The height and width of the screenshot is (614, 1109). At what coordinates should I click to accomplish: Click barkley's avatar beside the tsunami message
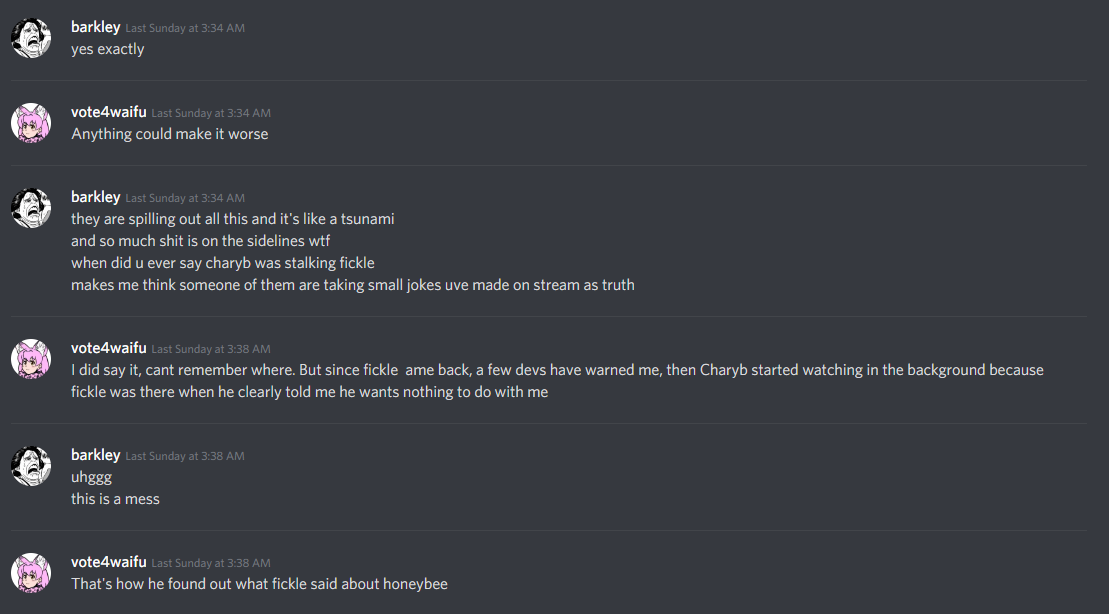[x=31, y=207]
